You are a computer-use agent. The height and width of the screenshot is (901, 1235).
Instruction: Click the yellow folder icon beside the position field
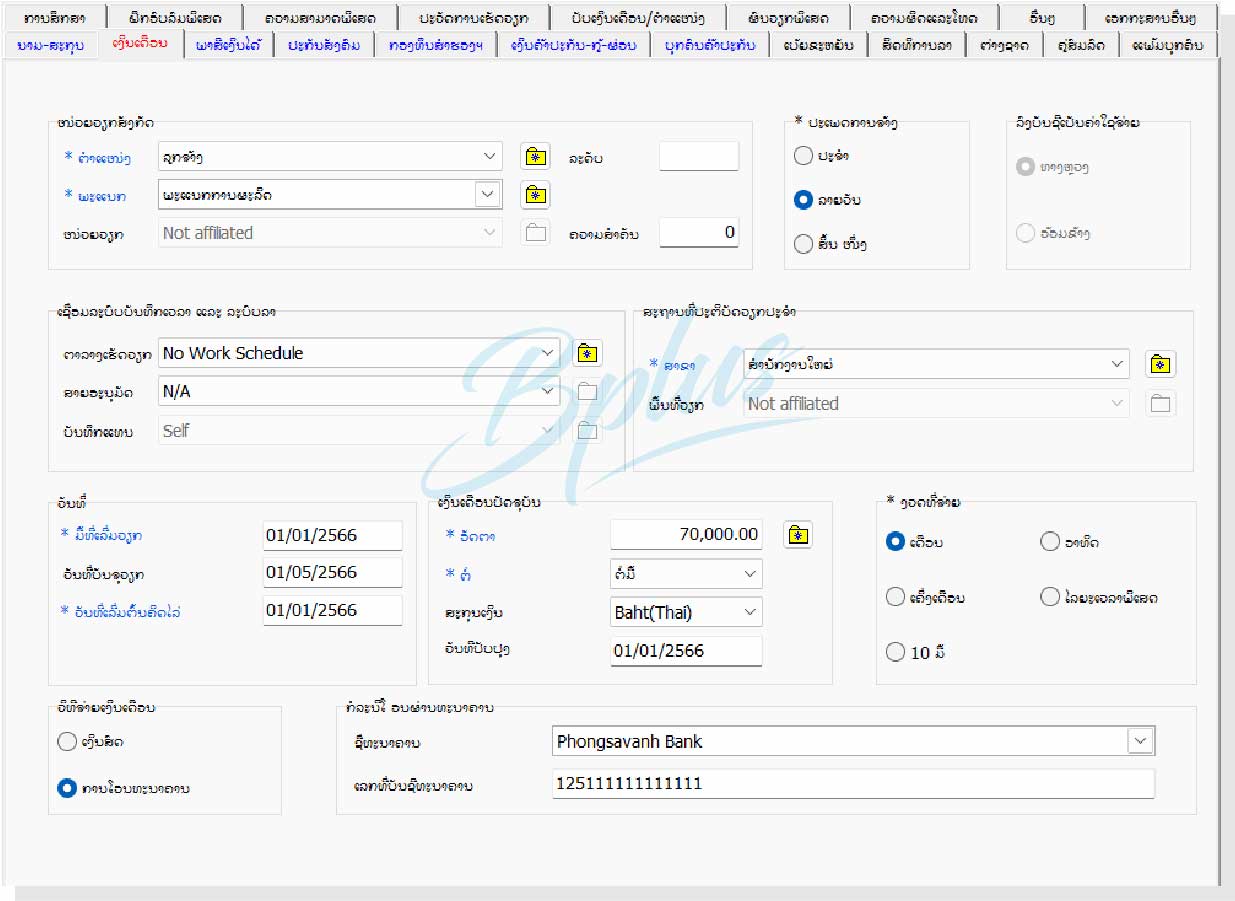(536, 156)
